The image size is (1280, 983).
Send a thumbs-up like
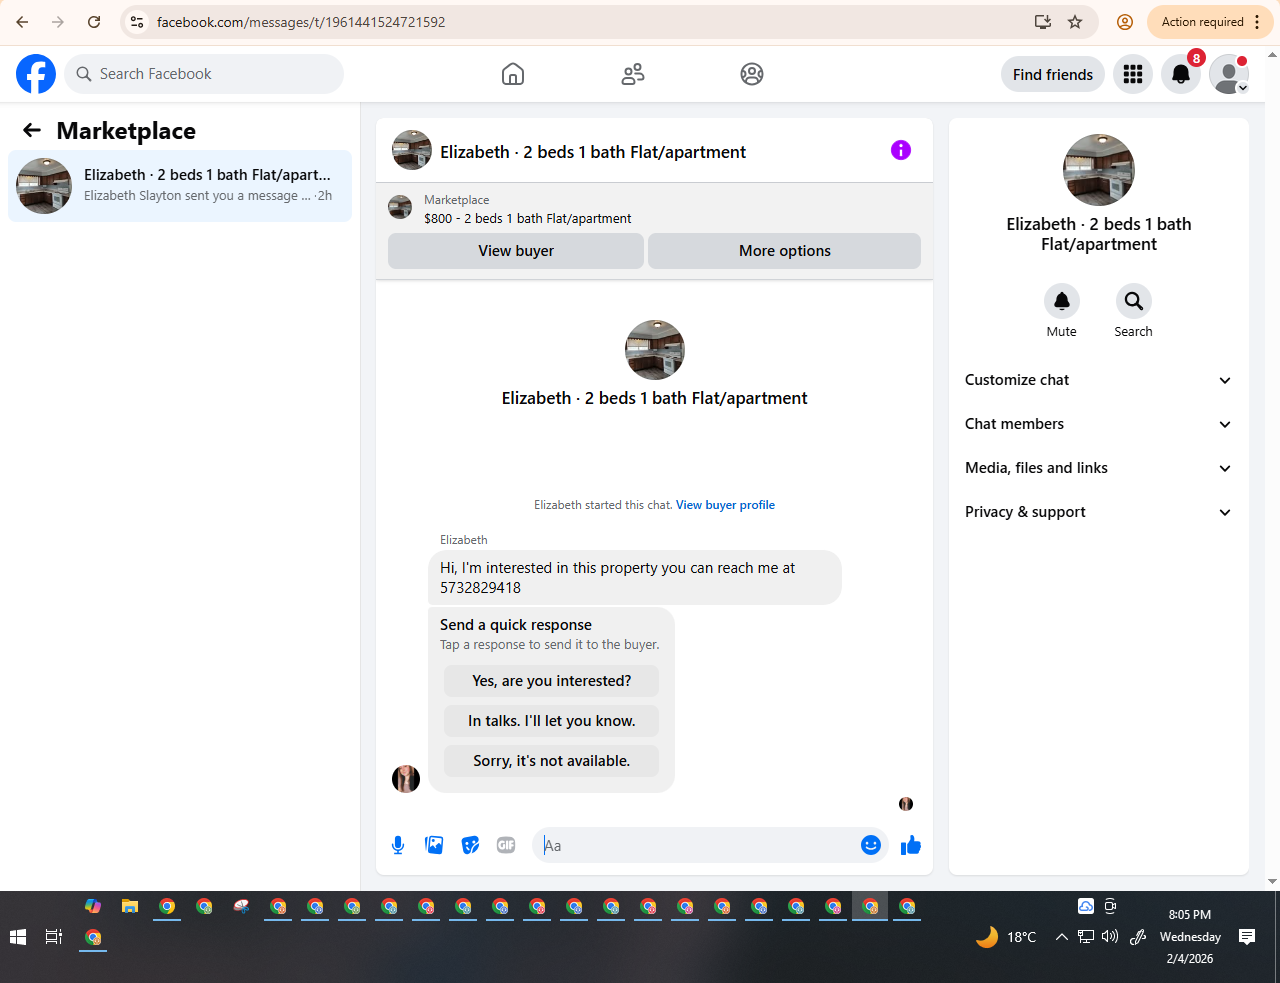[x=911, y=846]
